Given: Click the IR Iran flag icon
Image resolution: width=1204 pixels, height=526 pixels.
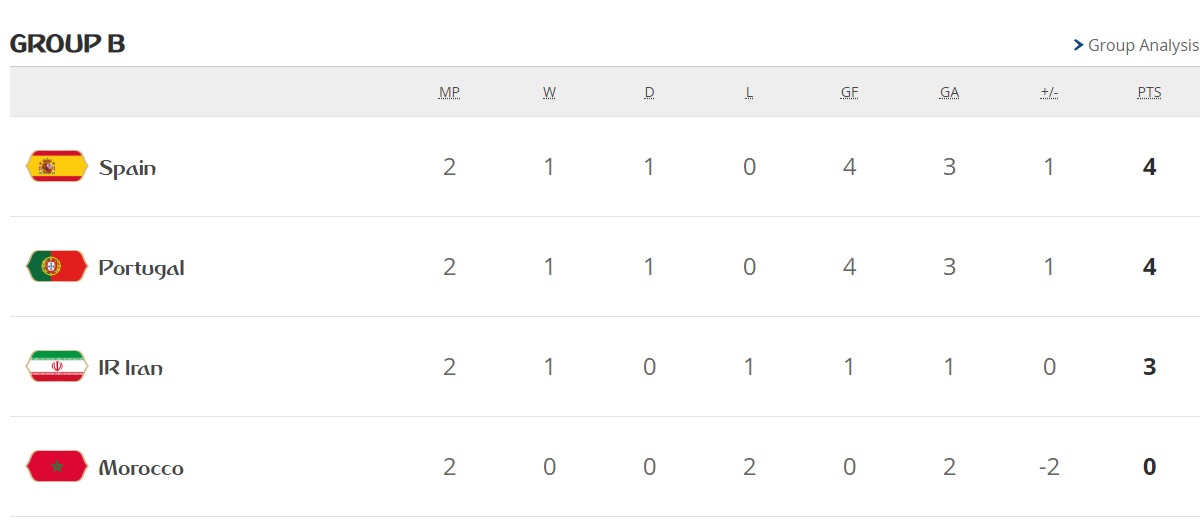Looking at the screenshot, I should coord(56,366).
